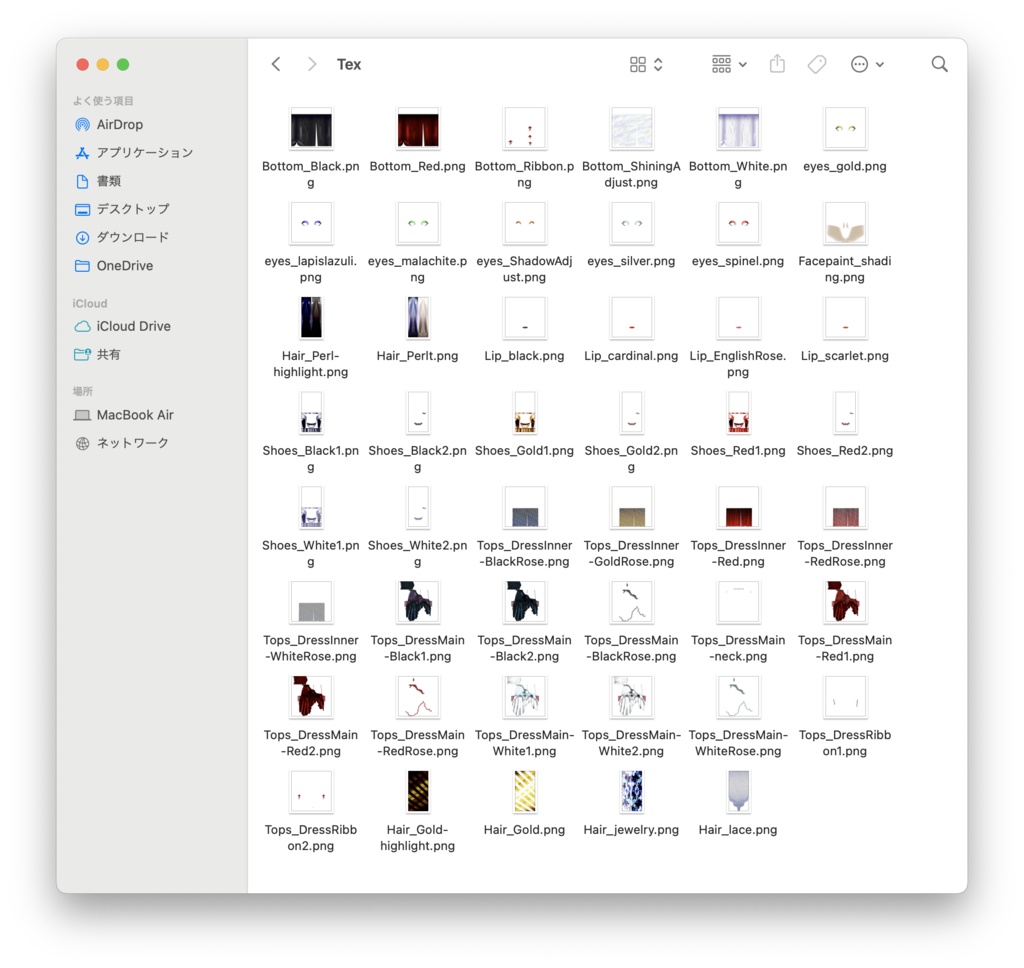Select Hair_Gold-highlight.png thumbnail

point(418,792)
